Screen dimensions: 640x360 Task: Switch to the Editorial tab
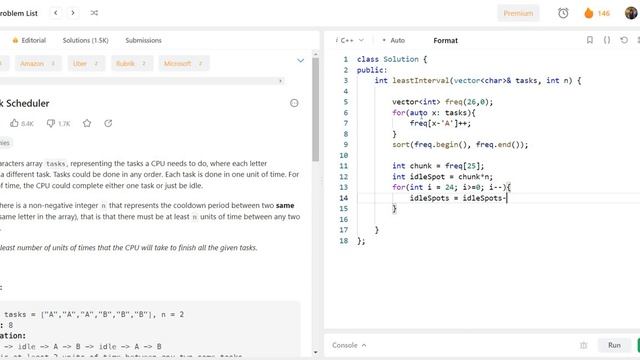(29, 40)
